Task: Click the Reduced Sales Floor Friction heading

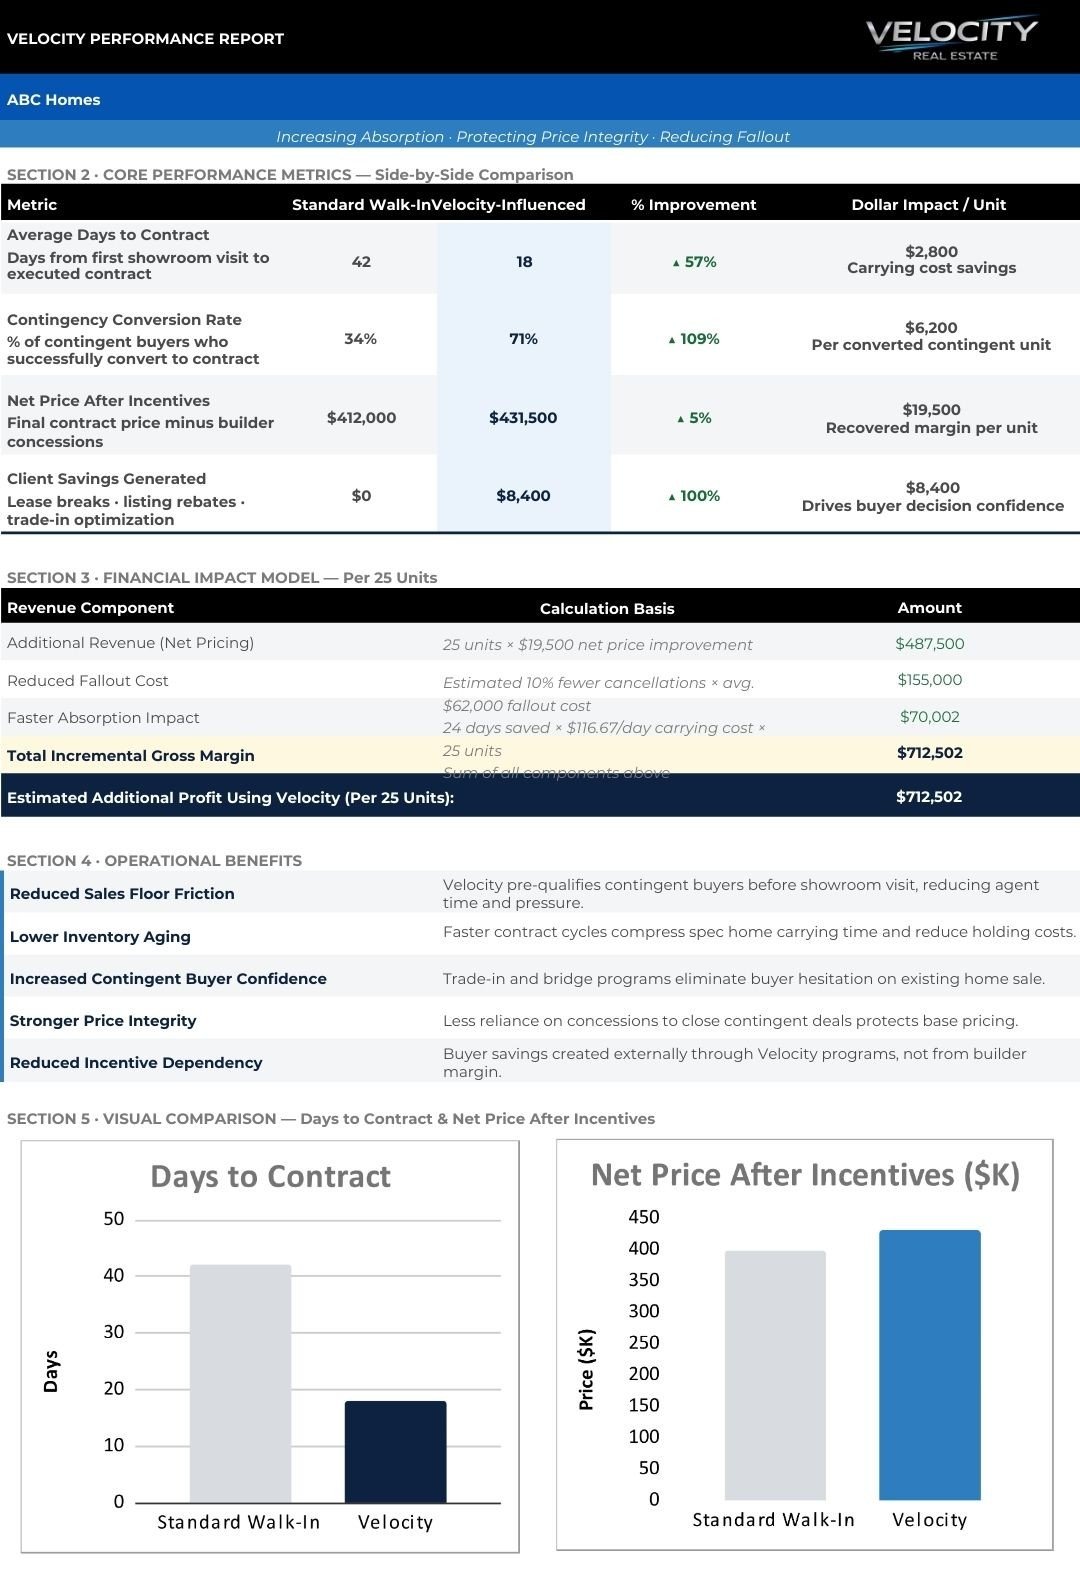Action: [x=122, y=894]
